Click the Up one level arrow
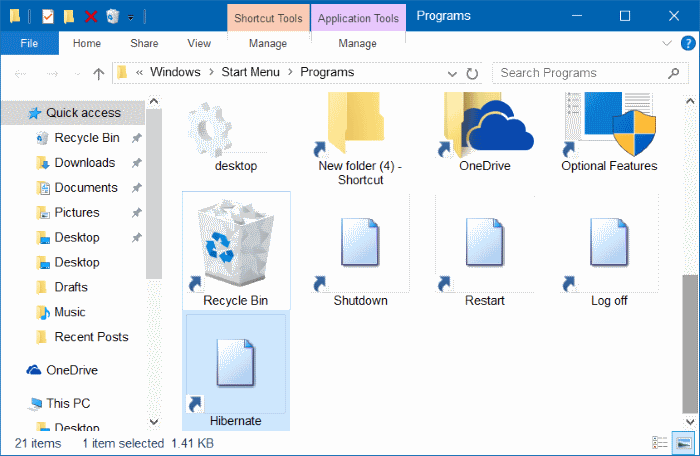The height and width of the screenshot is (456, 700). (x=98, y=73)
